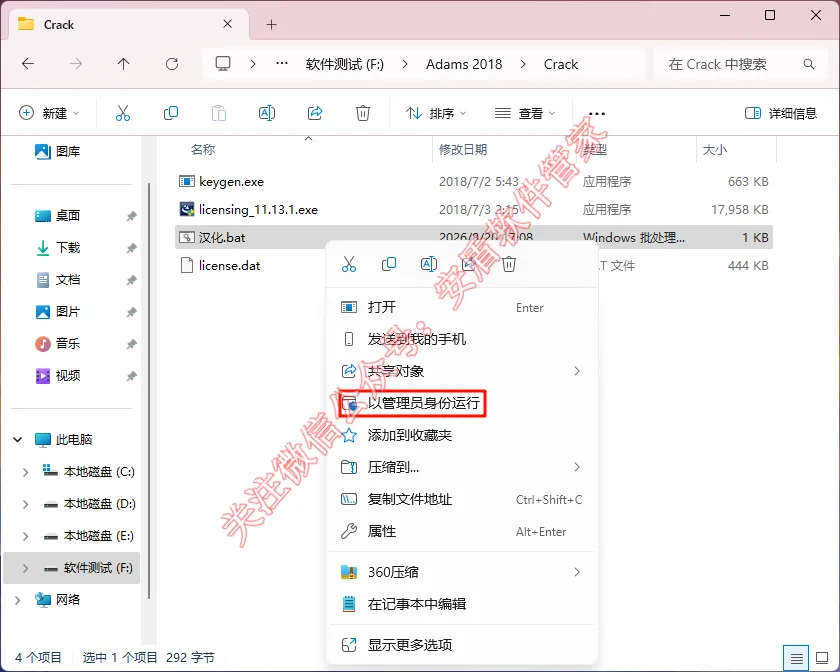Go up one folder level
Viewport: 840px width, 672px height.
click(x=123, y=64)
